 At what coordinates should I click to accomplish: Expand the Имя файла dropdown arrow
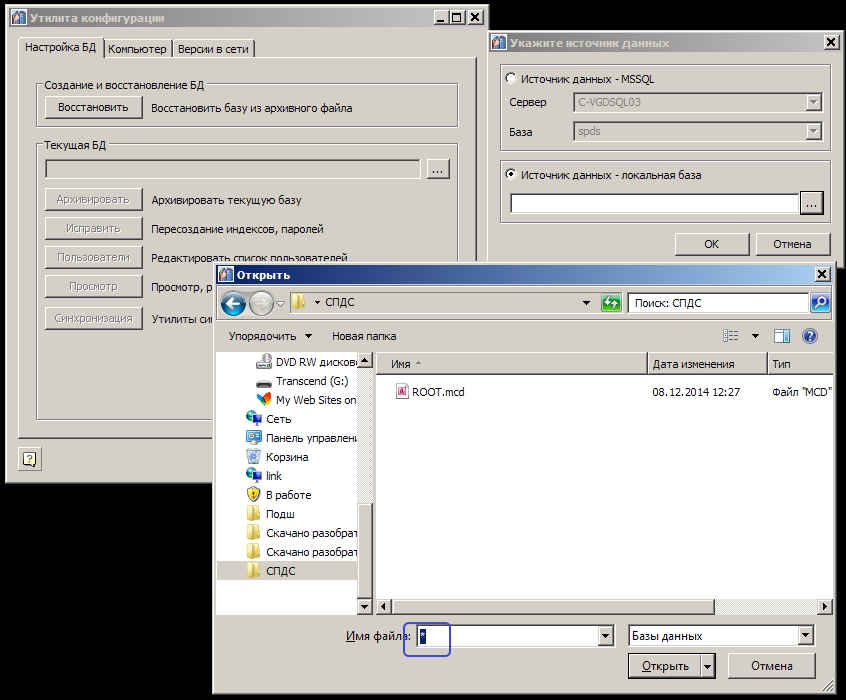click(605, 635)
